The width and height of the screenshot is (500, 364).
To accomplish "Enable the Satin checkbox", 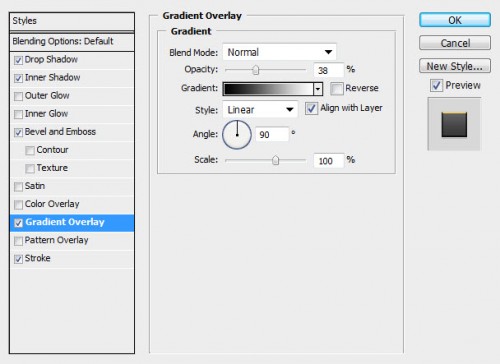I will pos(18,186).
